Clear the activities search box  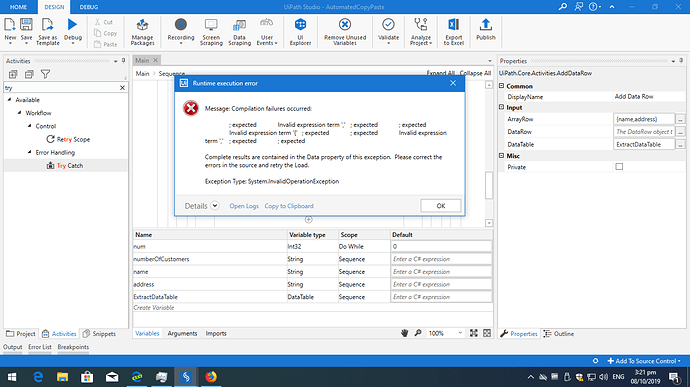(x=122, y=88)
